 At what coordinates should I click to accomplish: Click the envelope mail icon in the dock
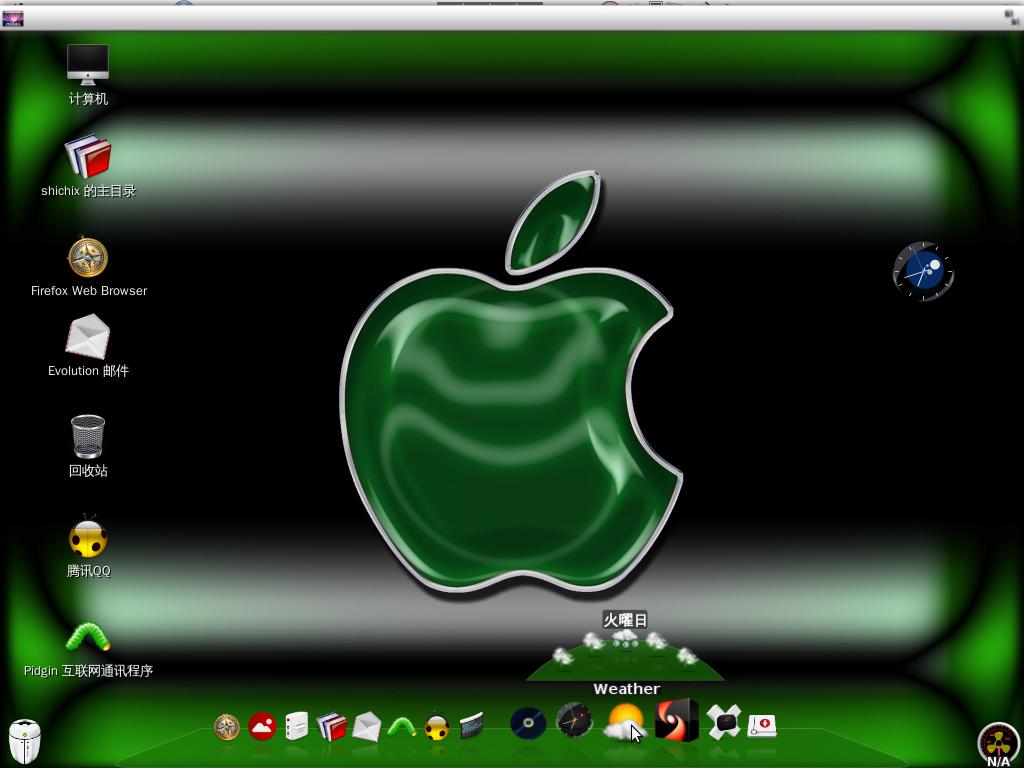(x=366, y=727)
